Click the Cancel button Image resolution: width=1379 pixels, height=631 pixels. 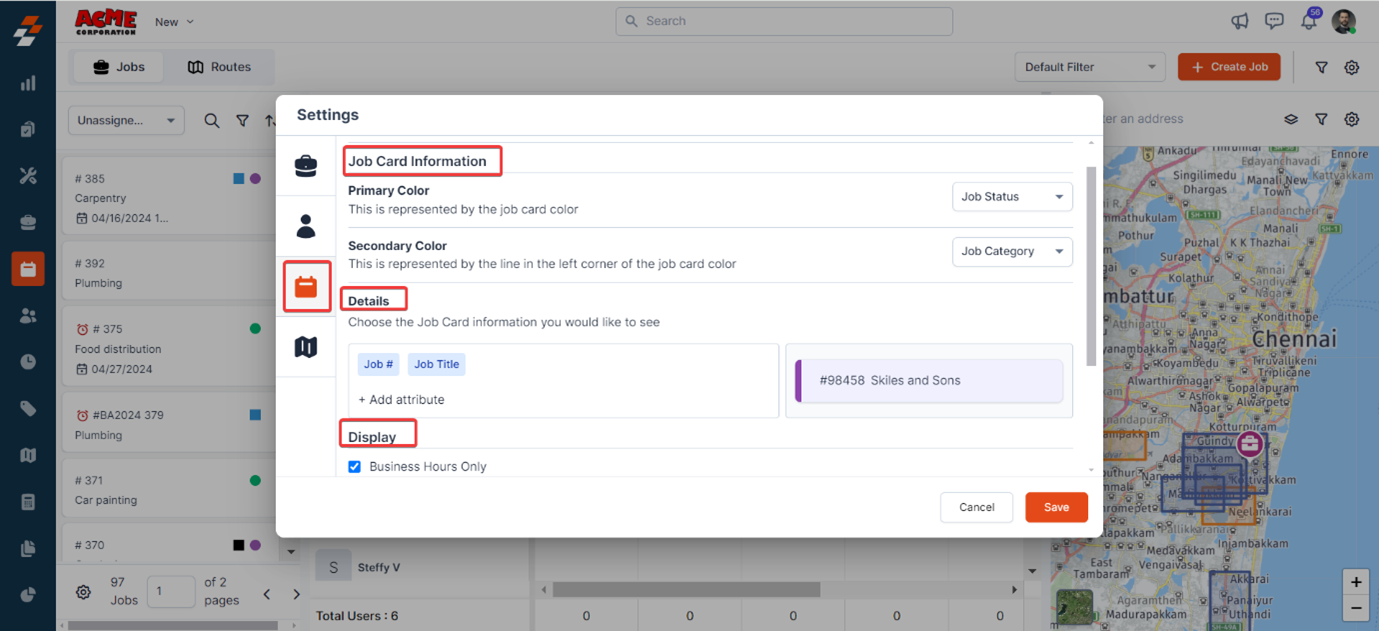click(977, 507)
